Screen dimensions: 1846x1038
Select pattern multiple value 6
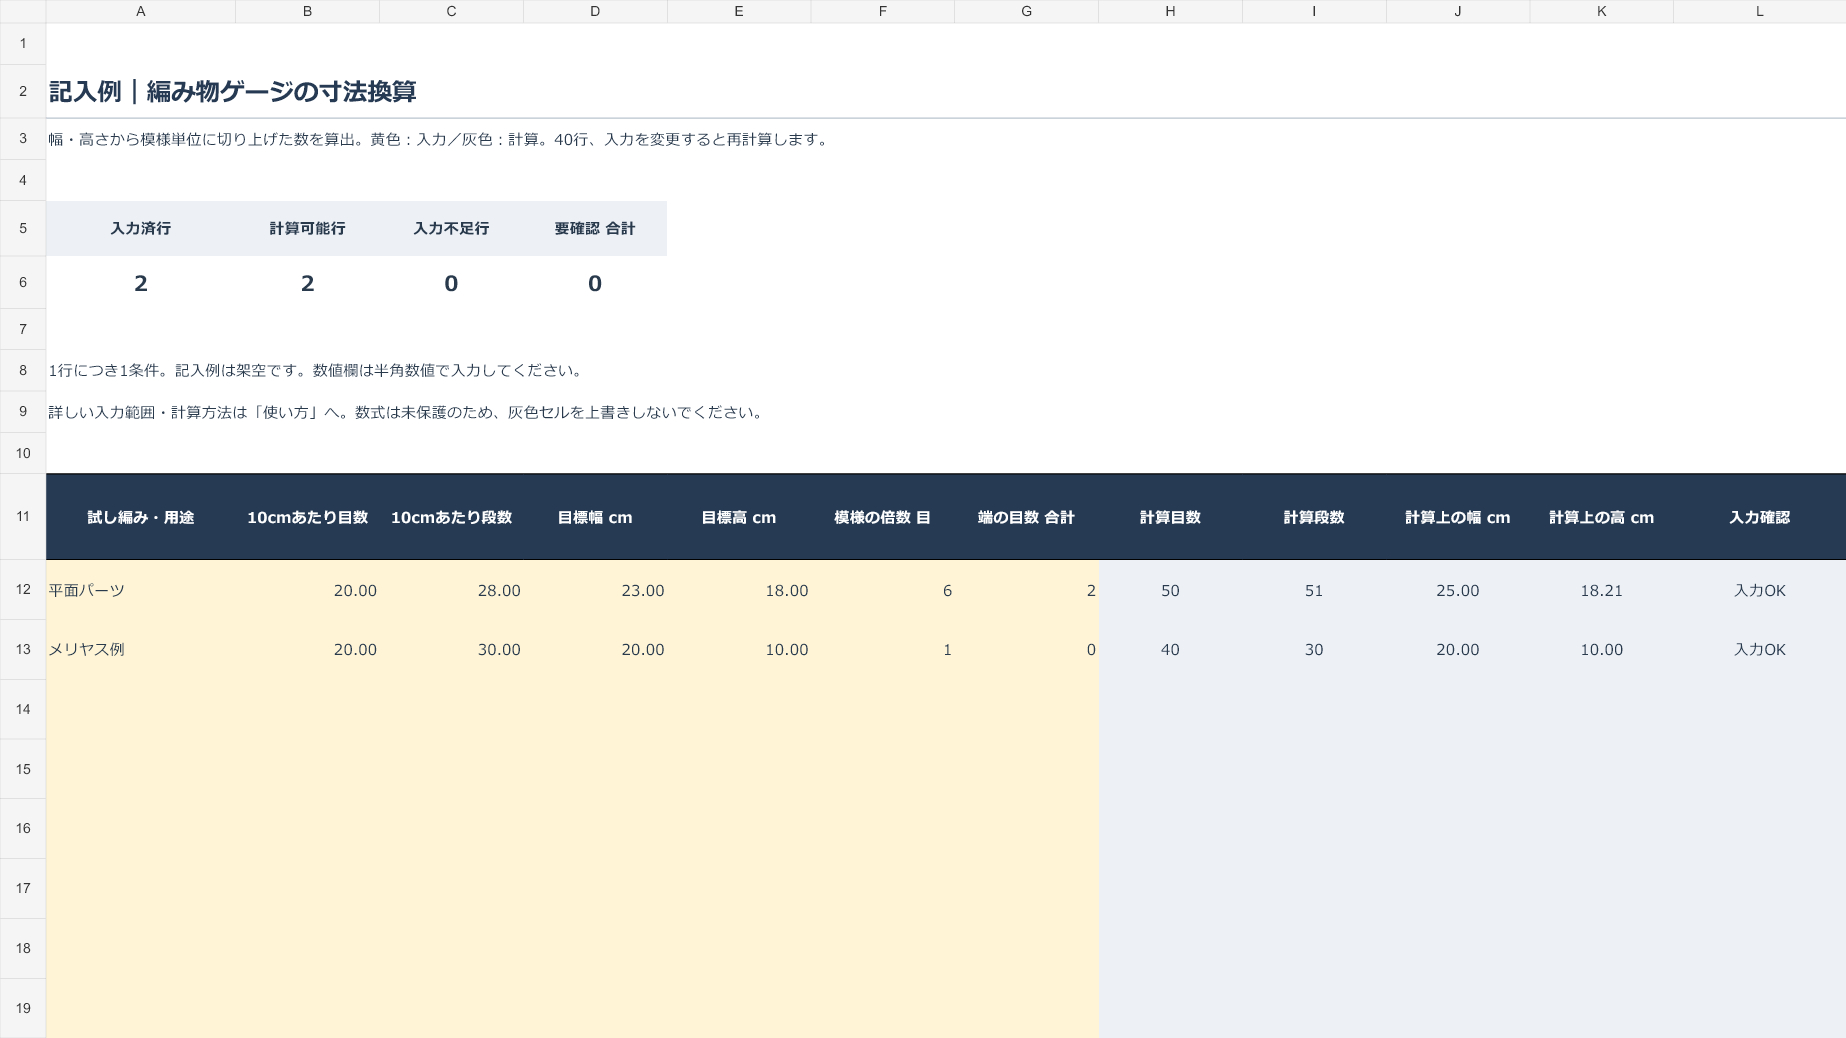pyautogui.click(x=882, y=590)
